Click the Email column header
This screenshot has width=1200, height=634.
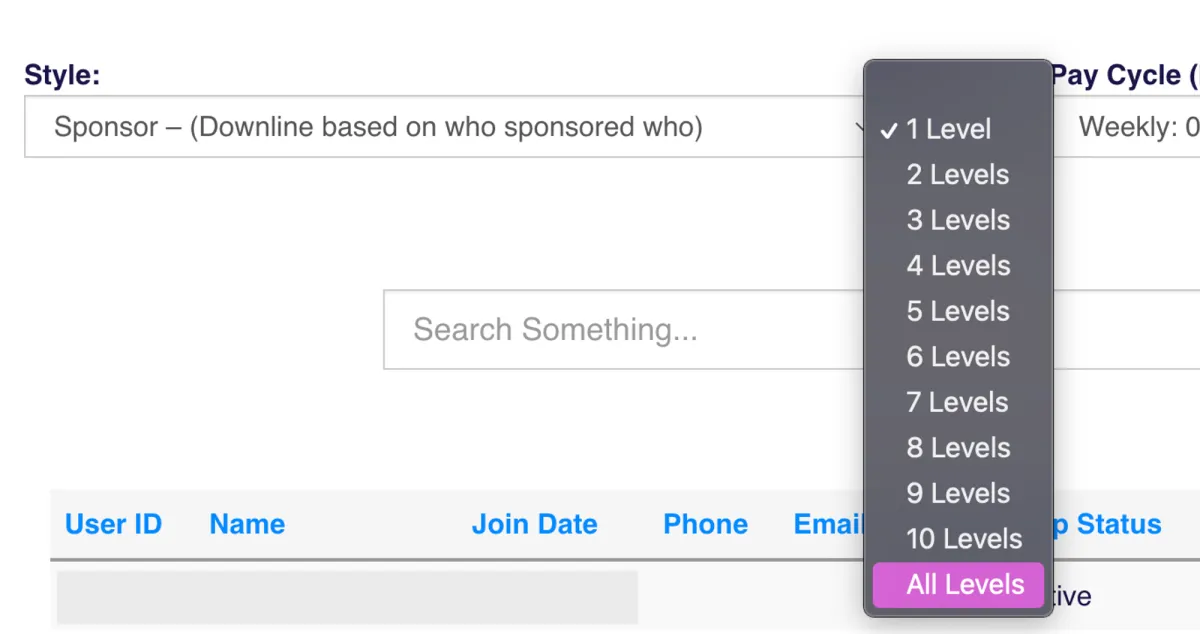(x=828, y=524)
